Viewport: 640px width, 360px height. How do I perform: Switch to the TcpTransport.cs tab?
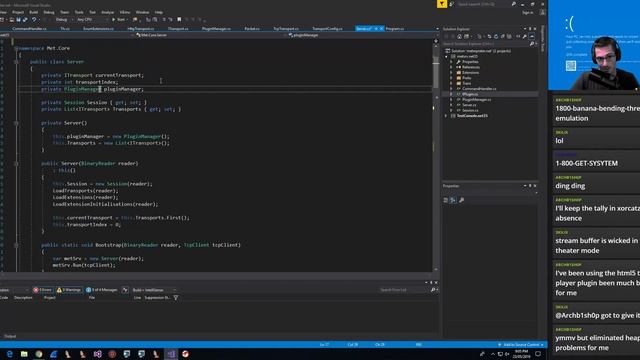click(286, 29)
